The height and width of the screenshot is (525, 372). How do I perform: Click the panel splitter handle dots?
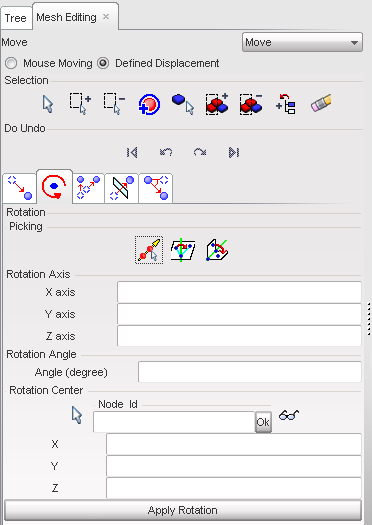click(x=369, y=319)
